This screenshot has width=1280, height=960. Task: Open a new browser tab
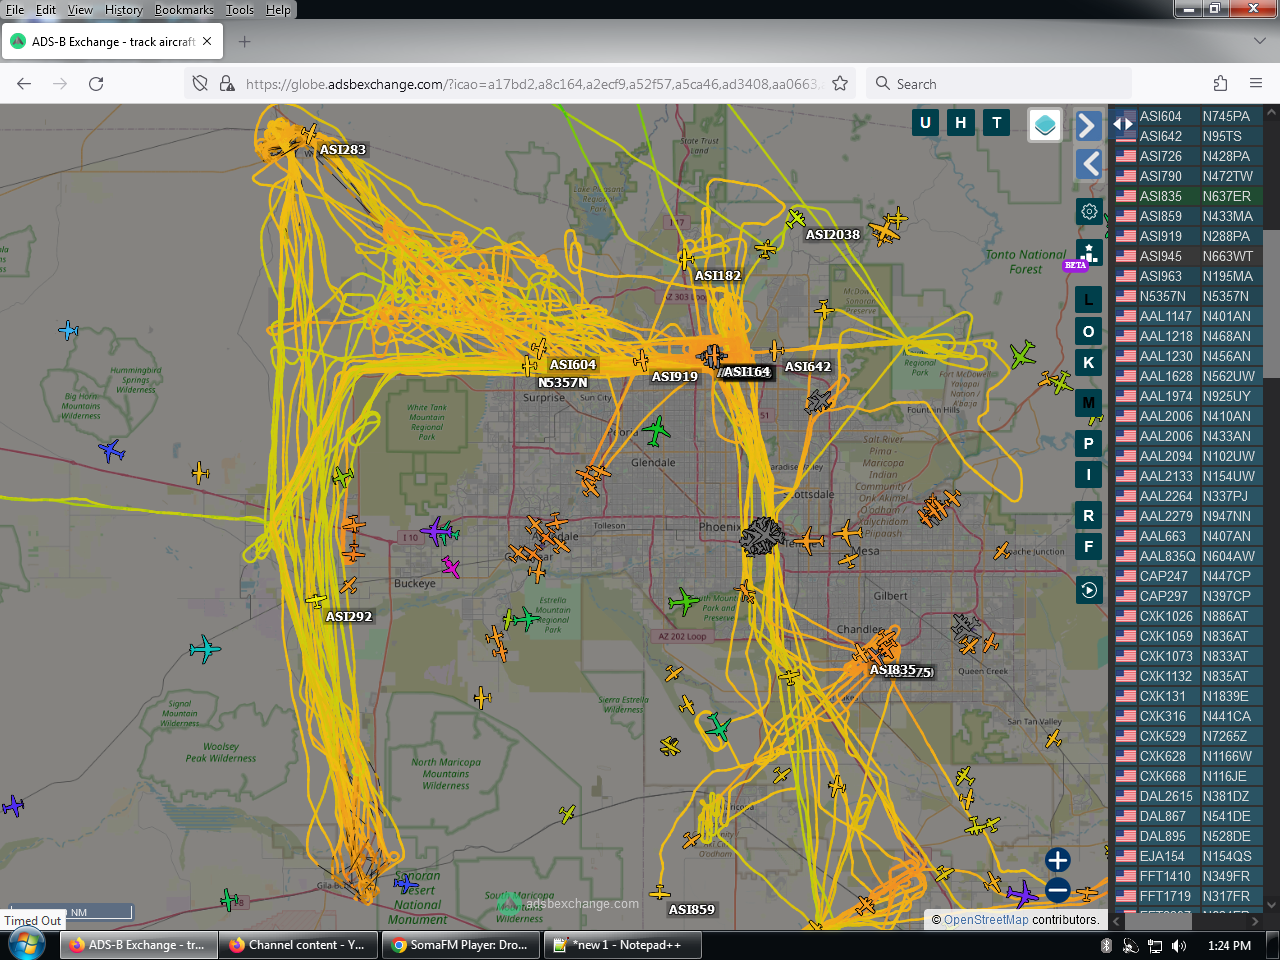(x=245, y=42)
